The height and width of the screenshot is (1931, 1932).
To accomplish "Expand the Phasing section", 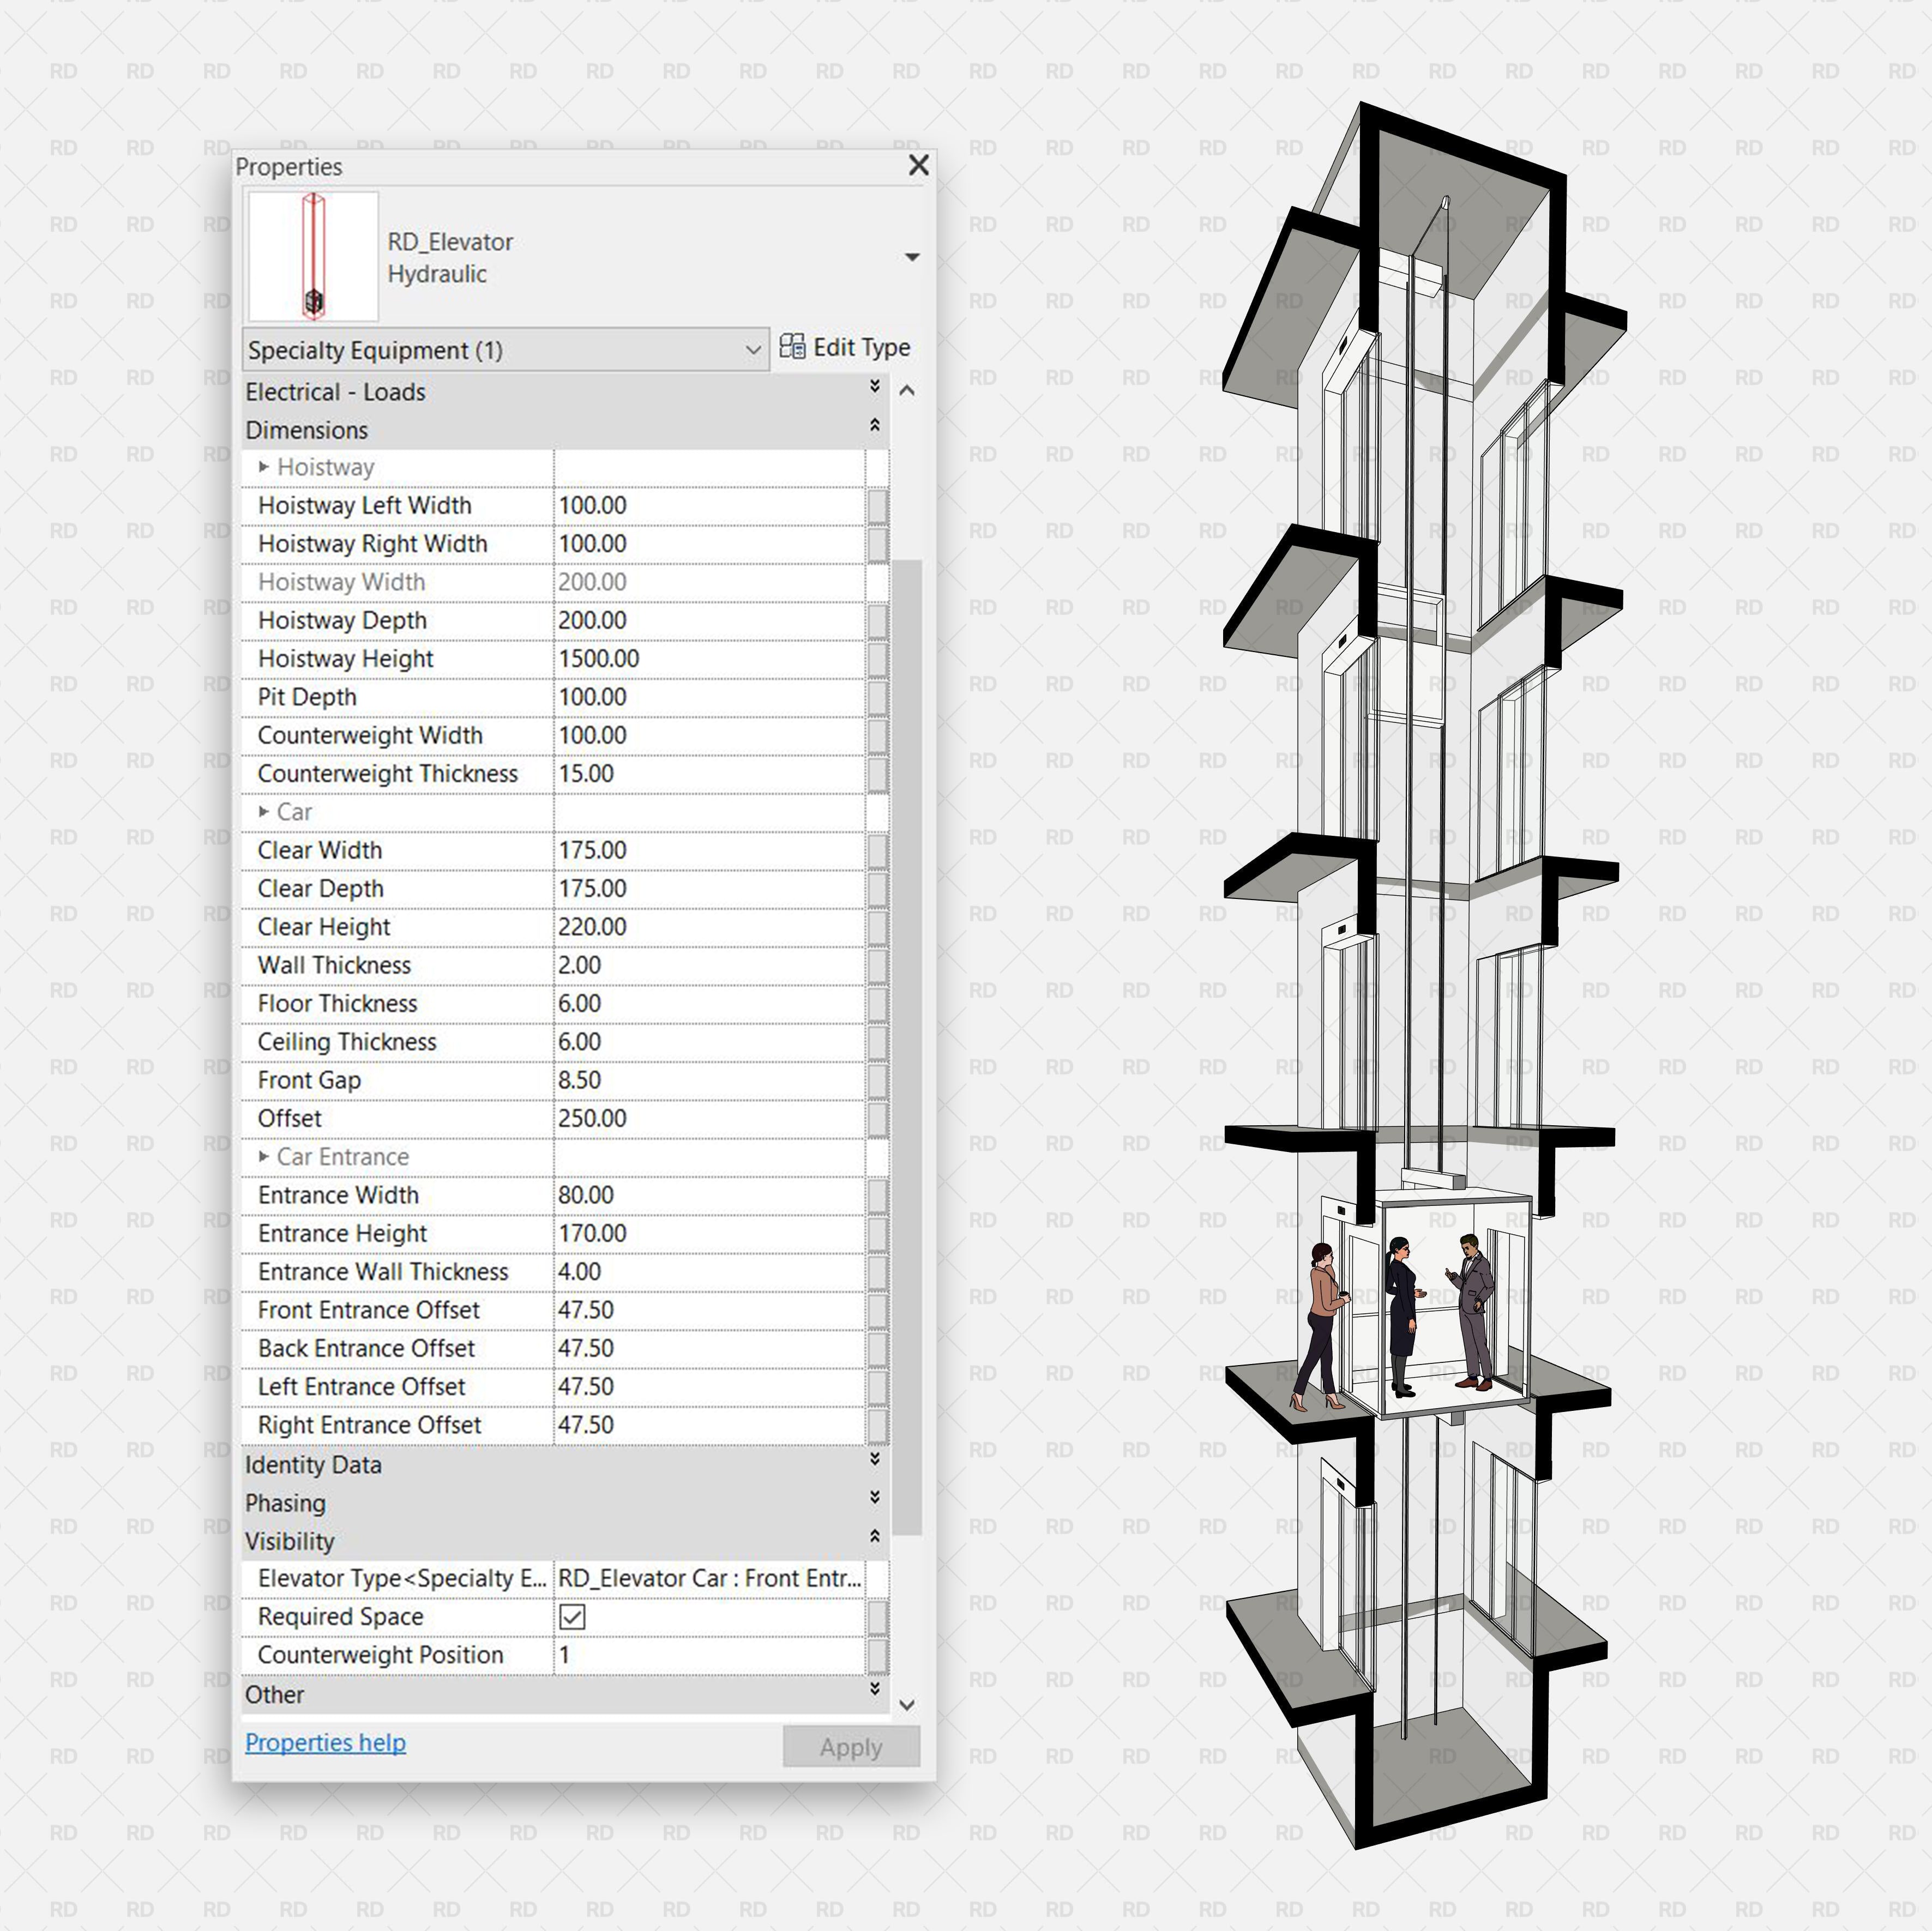I will click(x=874, y=1498).
